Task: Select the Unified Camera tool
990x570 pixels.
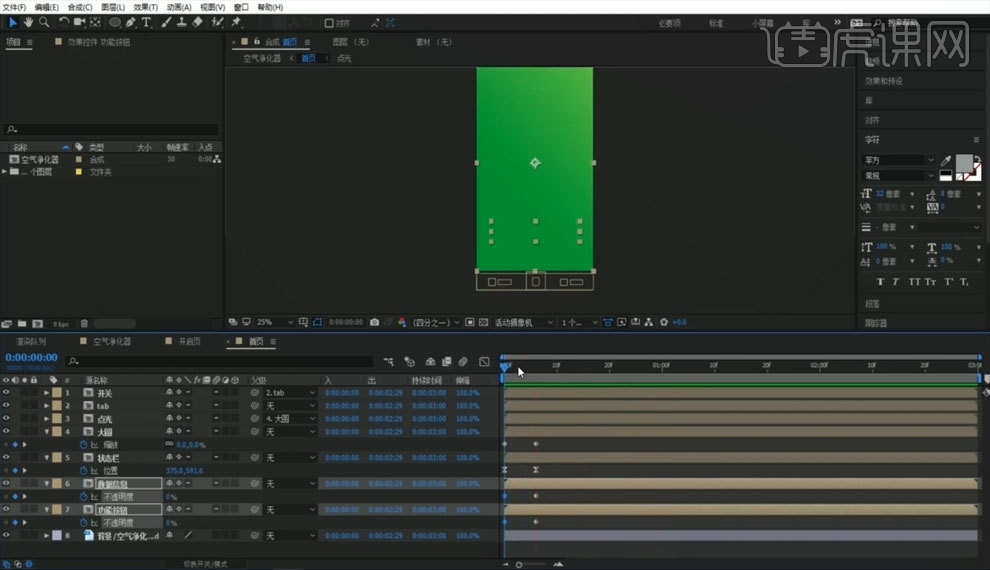Action: 80,23
